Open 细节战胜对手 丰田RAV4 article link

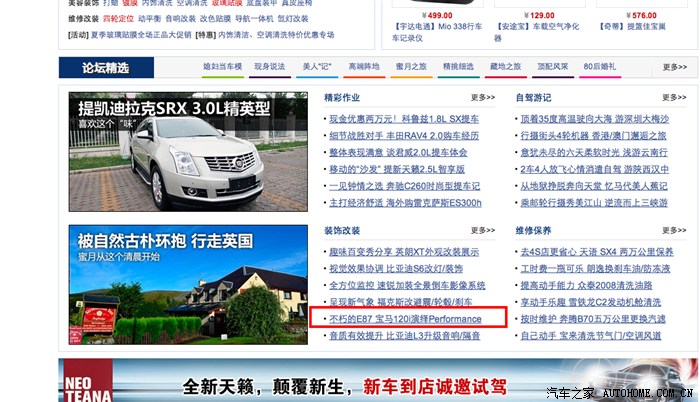[x=403, y=135]
